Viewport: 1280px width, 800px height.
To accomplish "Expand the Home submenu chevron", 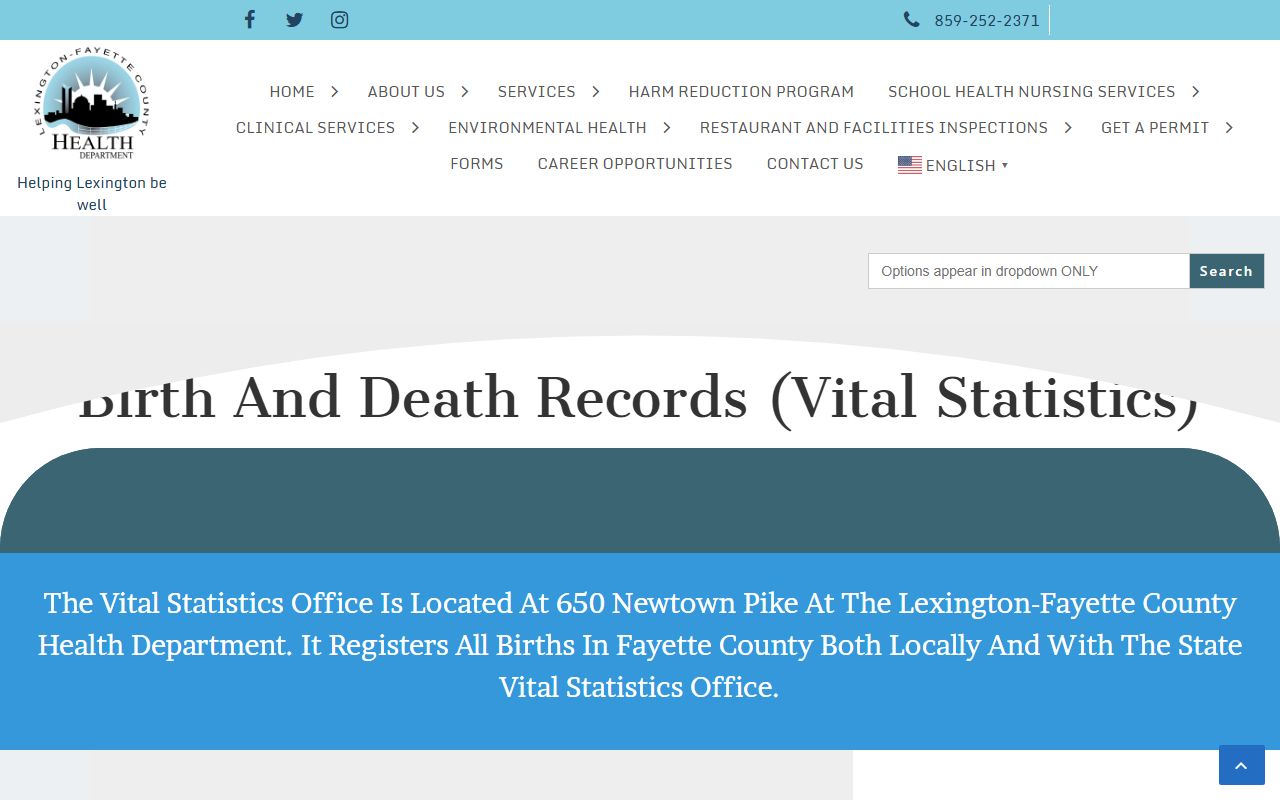I will pos(334,91).
